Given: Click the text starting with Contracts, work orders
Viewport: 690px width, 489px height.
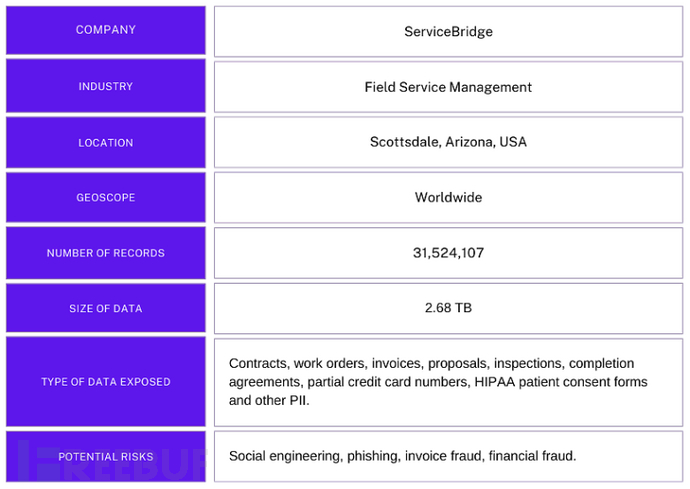Looking at the screenshot, I should pyautogui.click(x=300, y=364).
